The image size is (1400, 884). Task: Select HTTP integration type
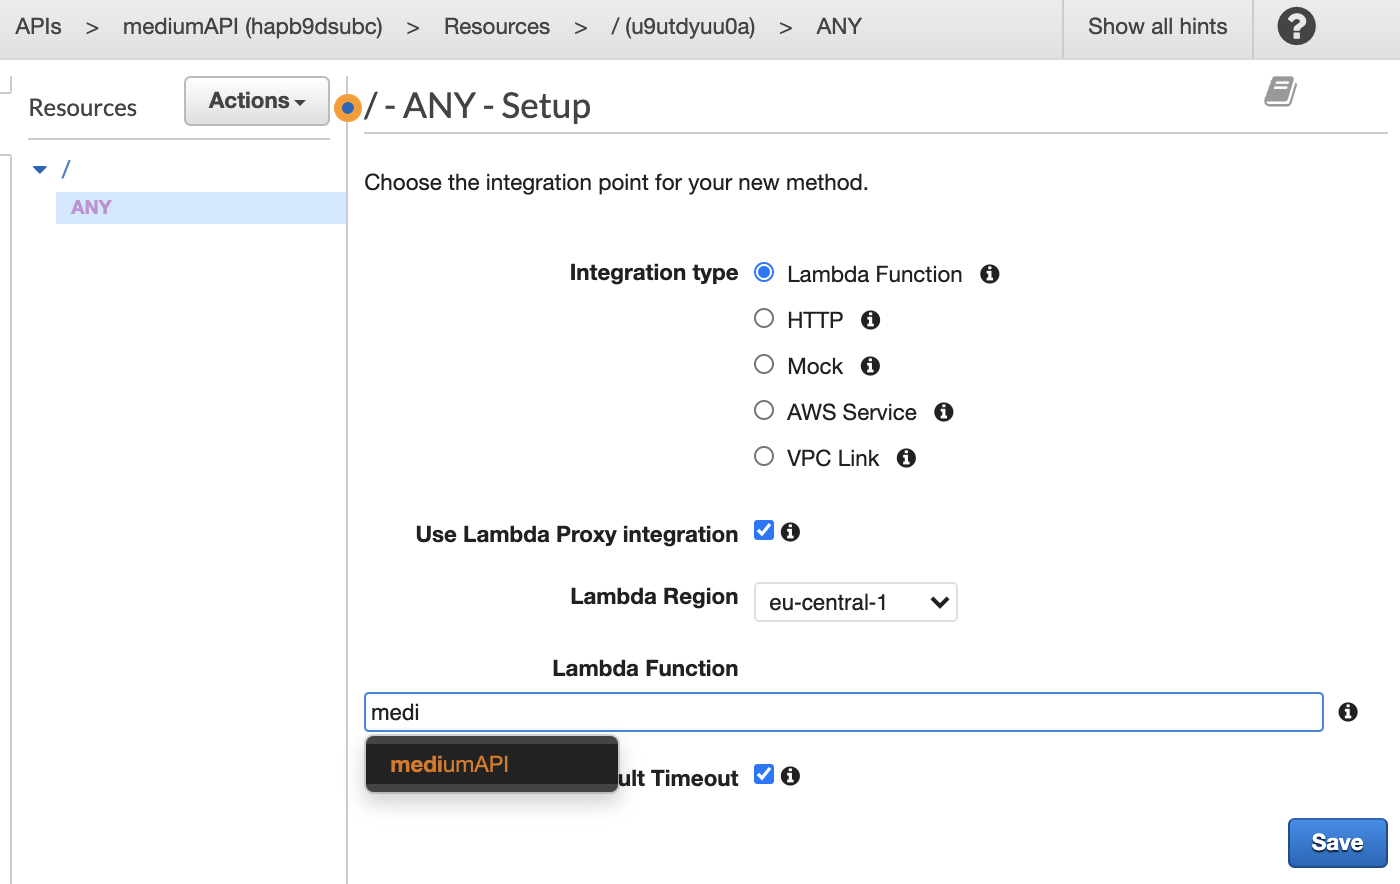tap(764, 318)
